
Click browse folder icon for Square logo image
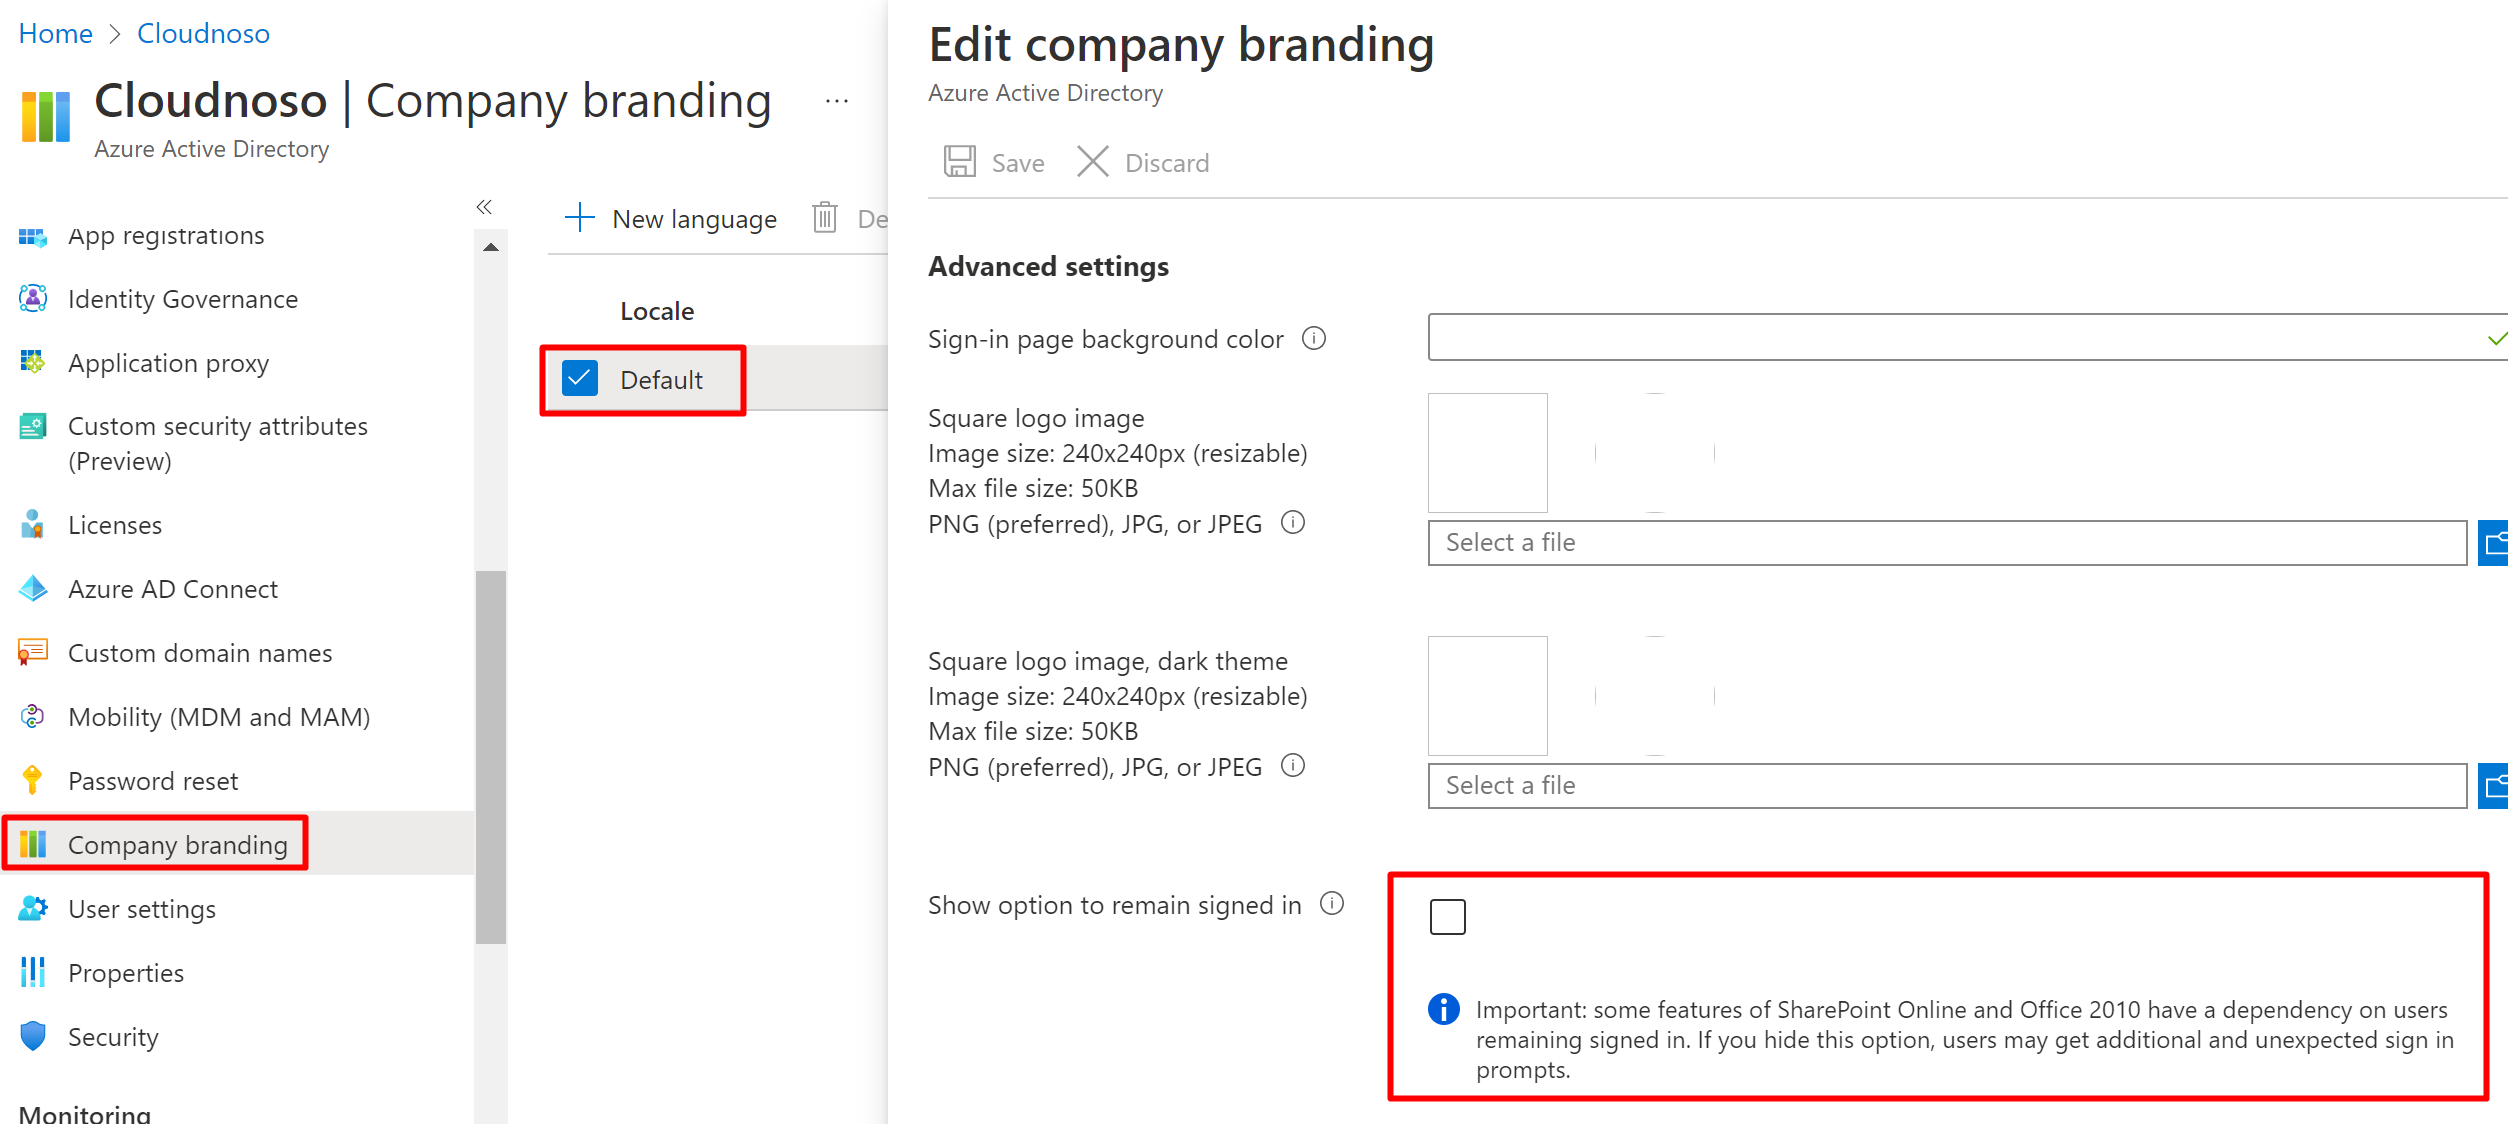pos(2494,543)
